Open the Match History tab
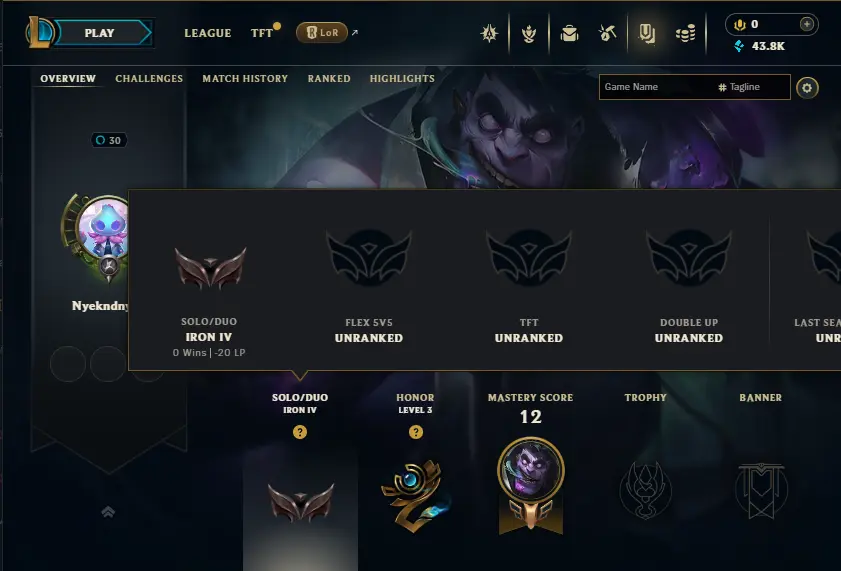 pos(245,78)
